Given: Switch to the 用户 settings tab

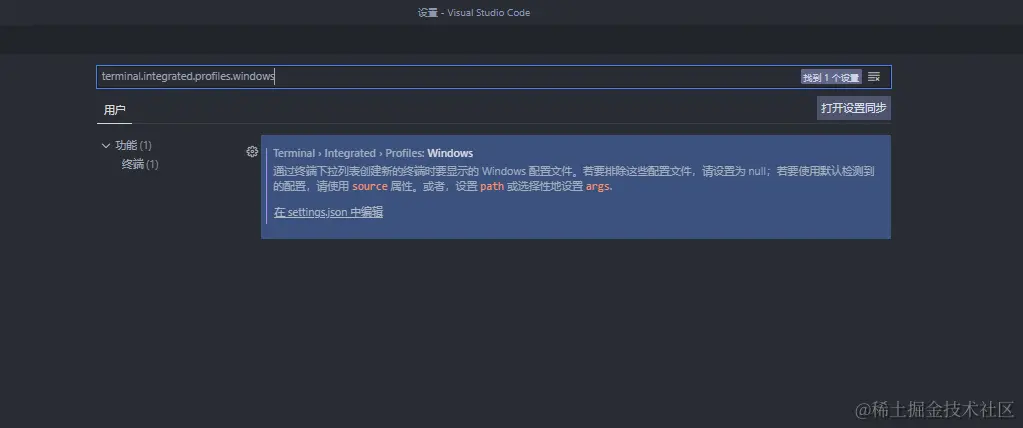Looking at the screenshot, I should pos(114,110).
